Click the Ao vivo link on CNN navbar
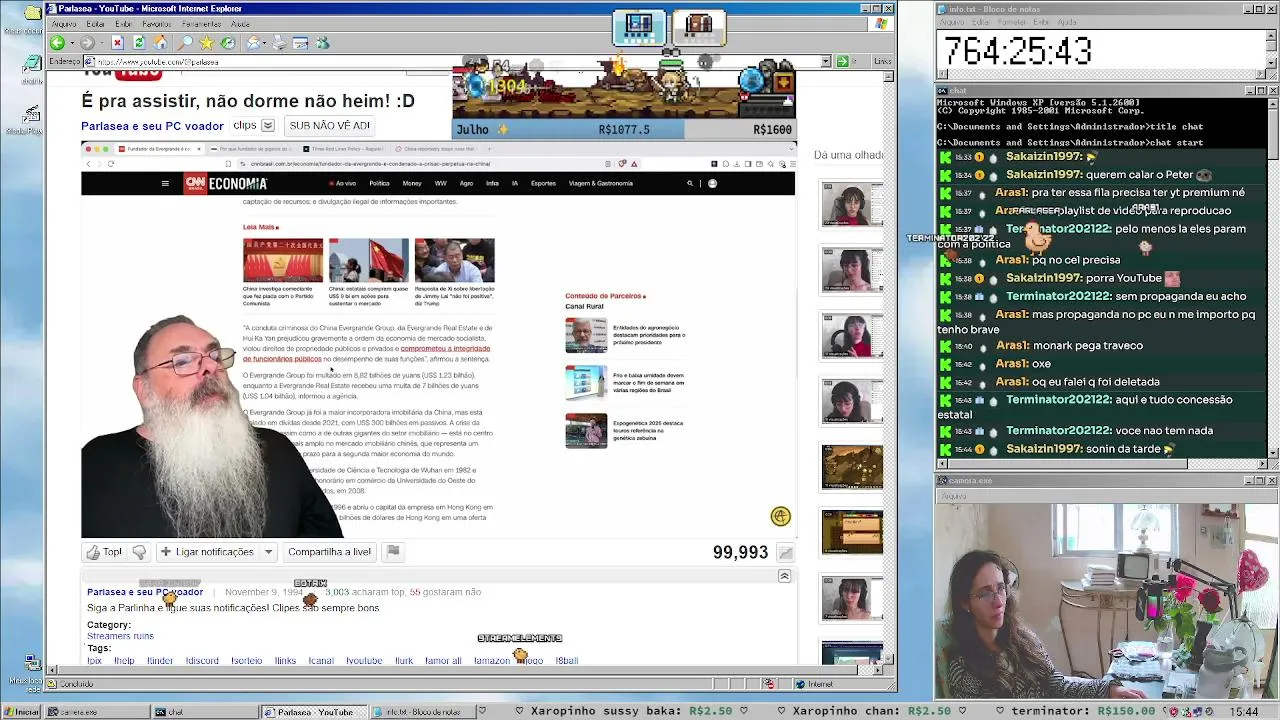 [343, 184]
